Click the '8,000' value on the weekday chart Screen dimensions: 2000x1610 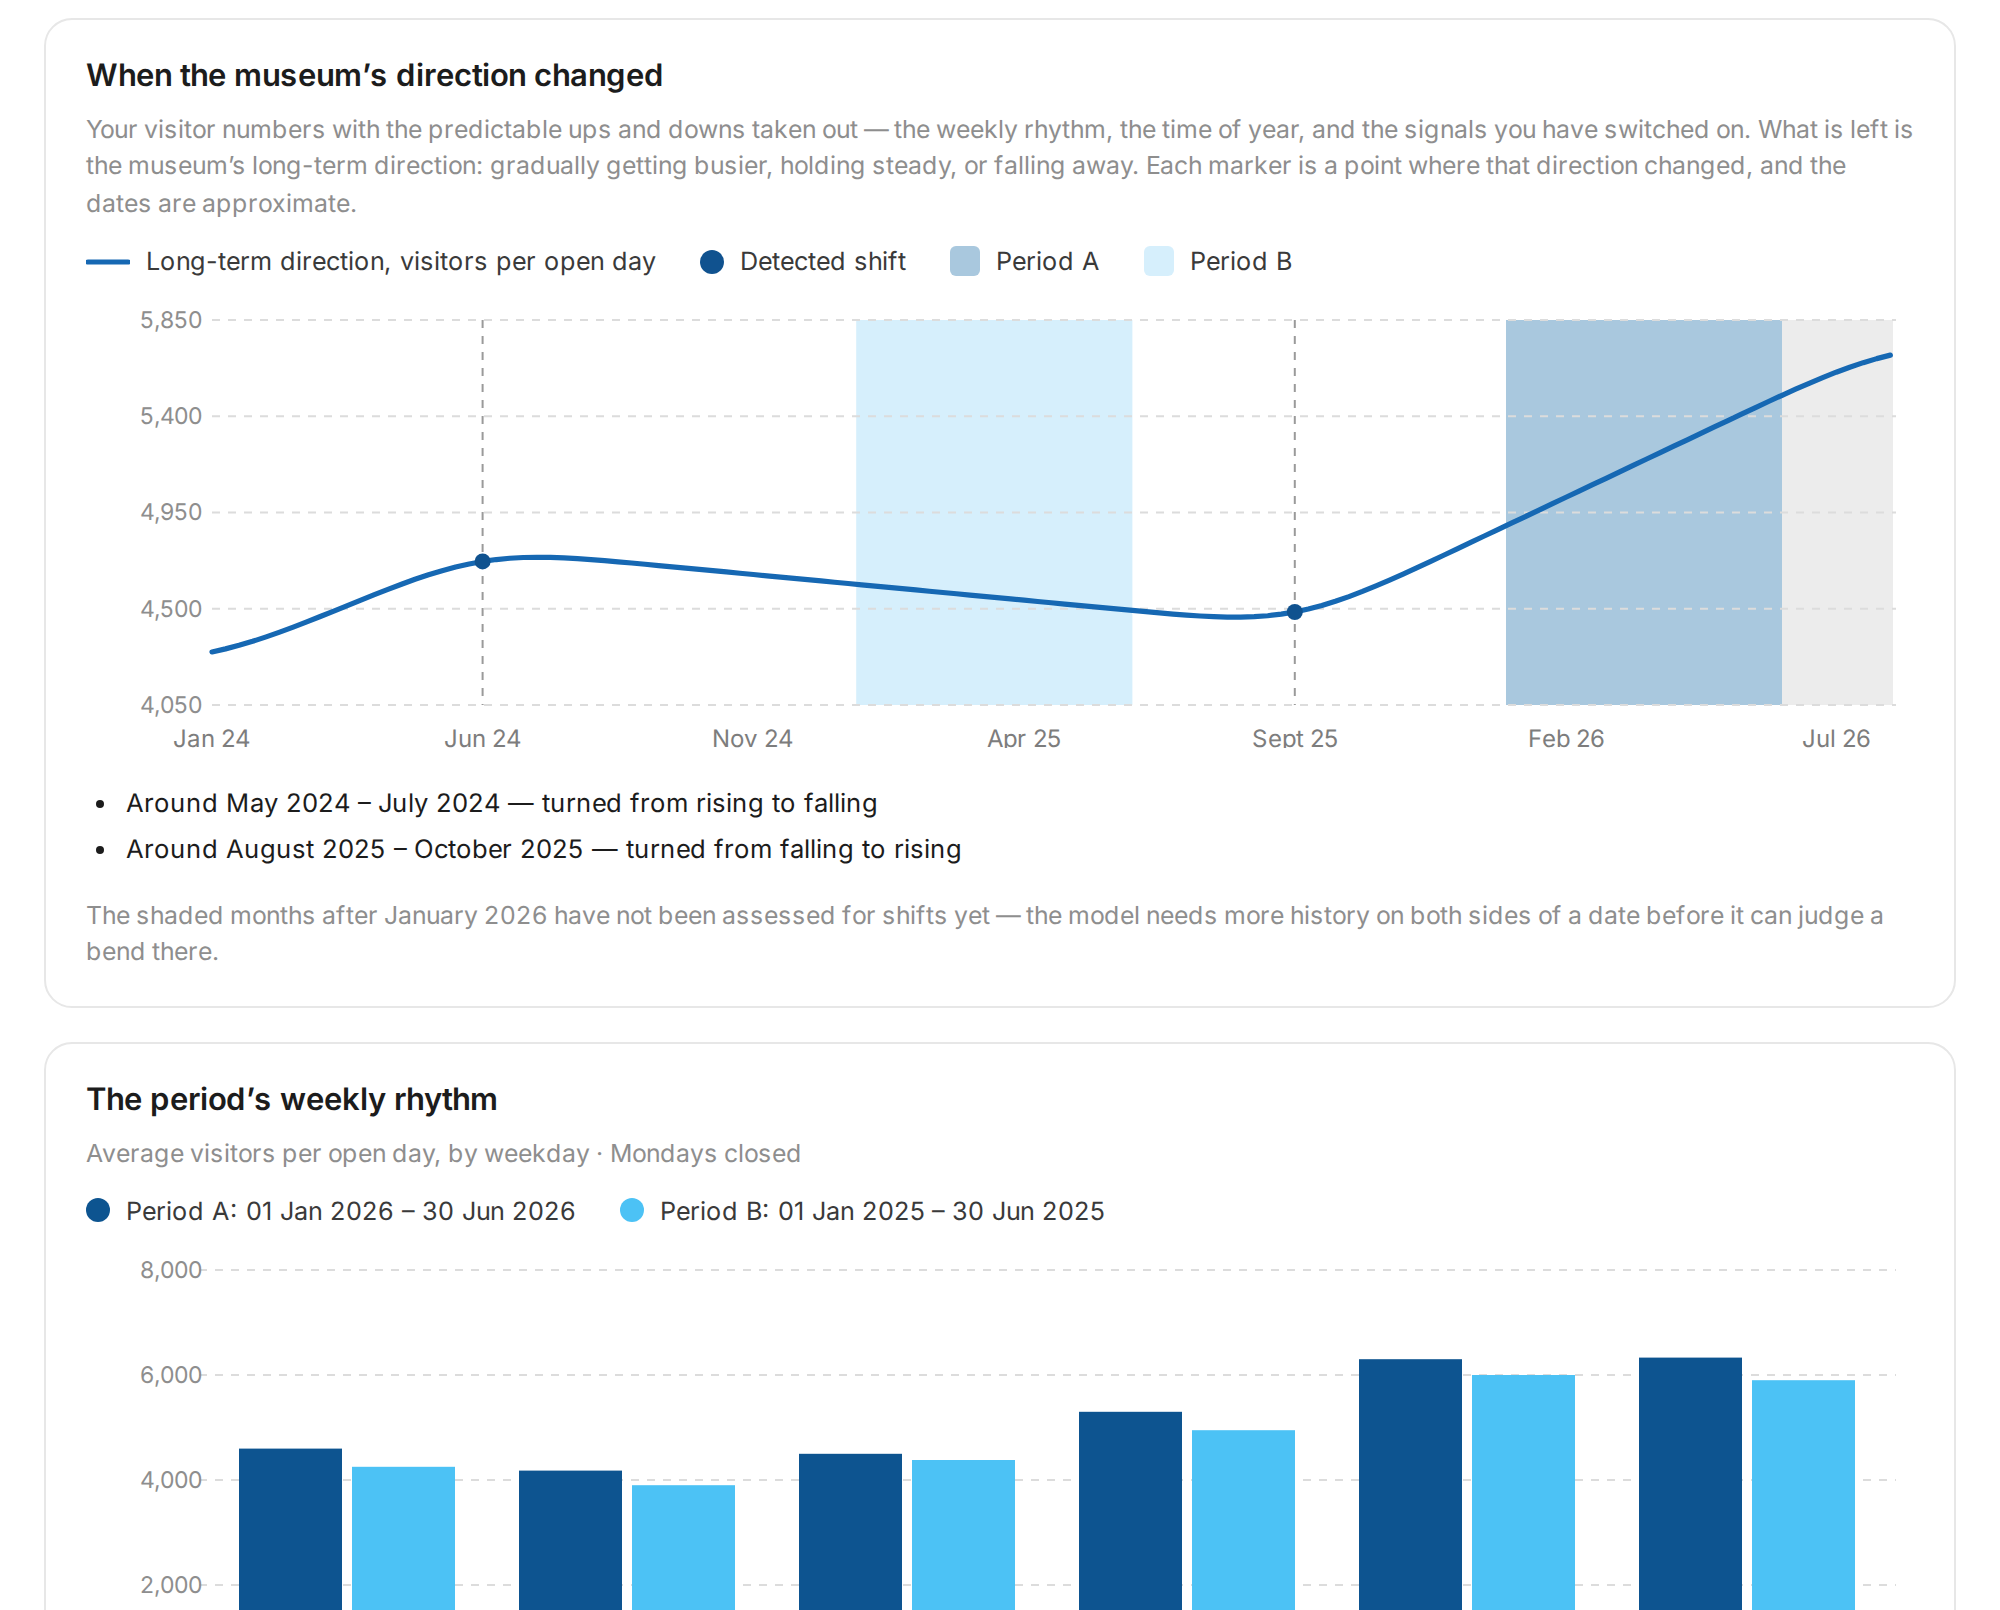point(171,1270)
